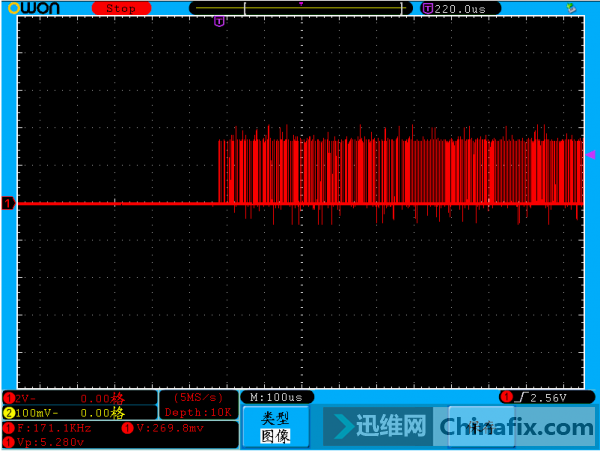
Task: Open the 类型 图像 type menu button
Action: (x=275, y=427)
